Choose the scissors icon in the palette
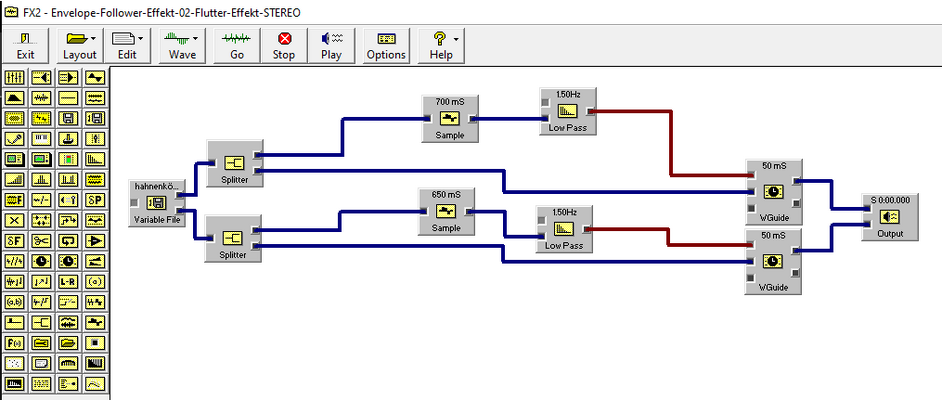Image resolution: width=942 pixels, height=400 pixels. point(41,240)
